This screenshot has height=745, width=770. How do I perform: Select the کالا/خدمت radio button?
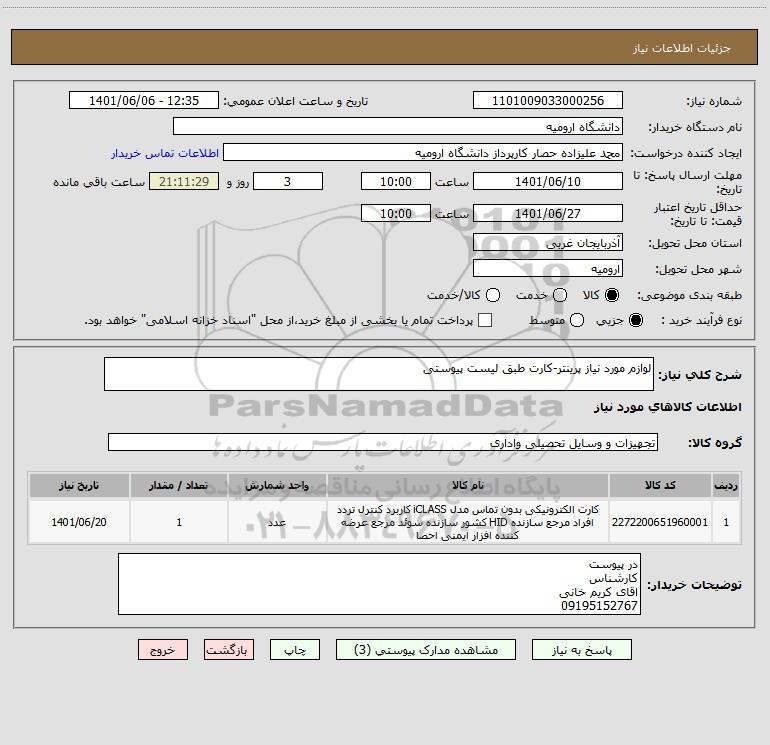click(x=493, y=295)
